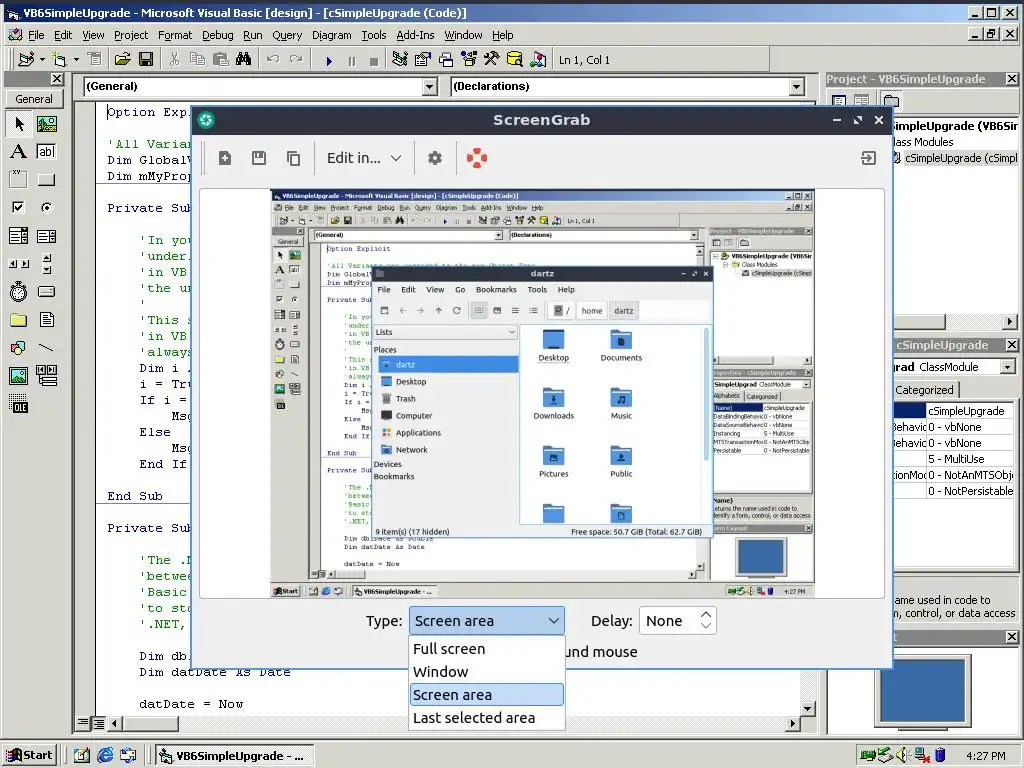
Task: Click the code window scroll down arrow
Action: [807, 709]
